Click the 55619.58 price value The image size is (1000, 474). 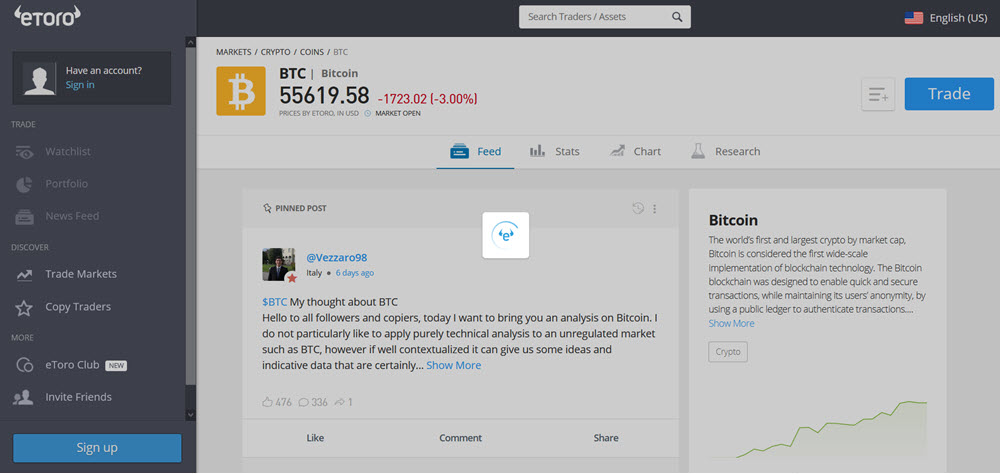(324, 95)
